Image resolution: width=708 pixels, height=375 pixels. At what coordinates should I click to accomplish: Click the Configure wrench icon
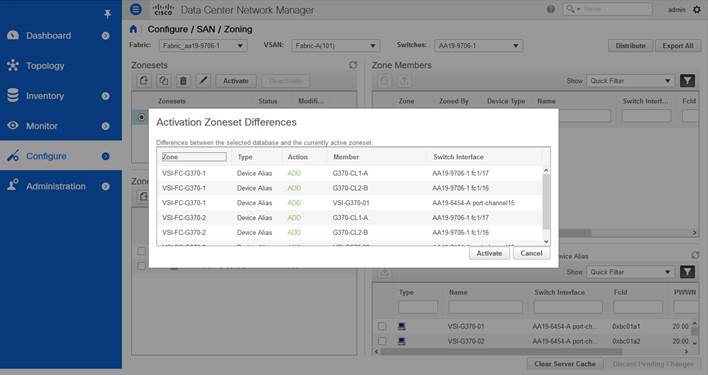[13, 156]
